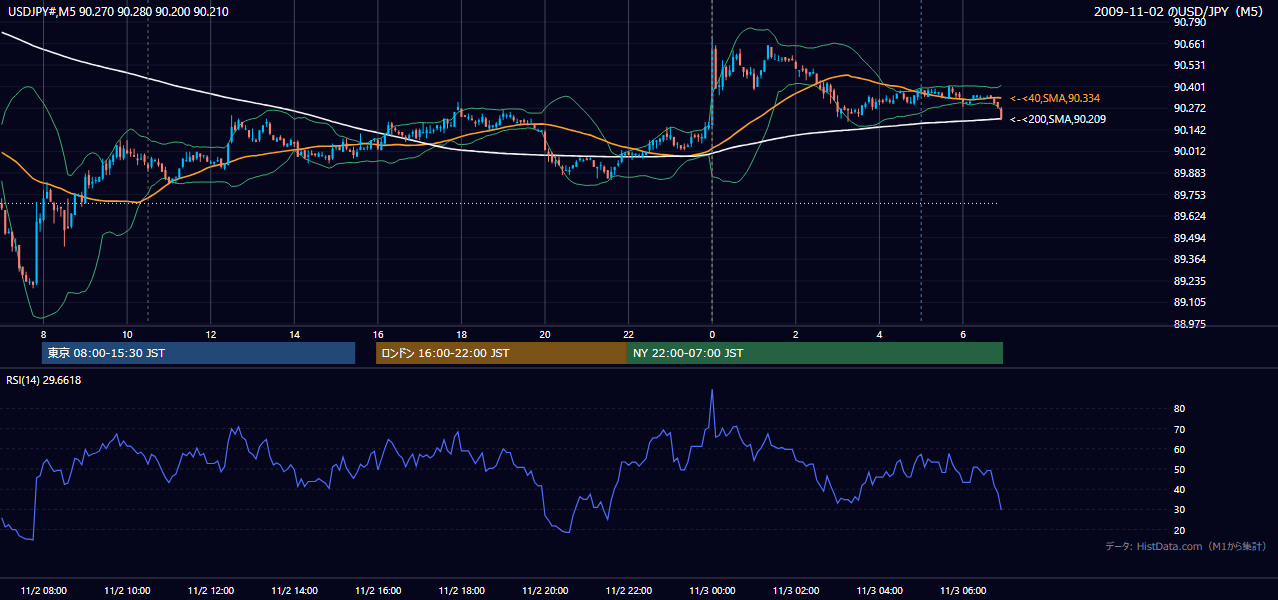
Task: Select the 200 SMA label 90.209
Action: (1057, 119)
